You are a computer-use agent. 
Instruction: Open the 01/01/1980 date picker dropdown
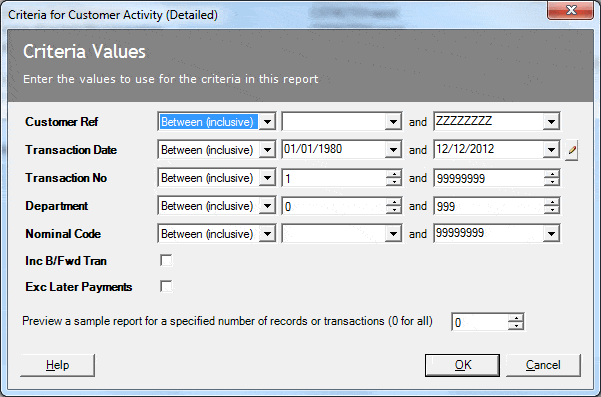(x=393, y=150)
